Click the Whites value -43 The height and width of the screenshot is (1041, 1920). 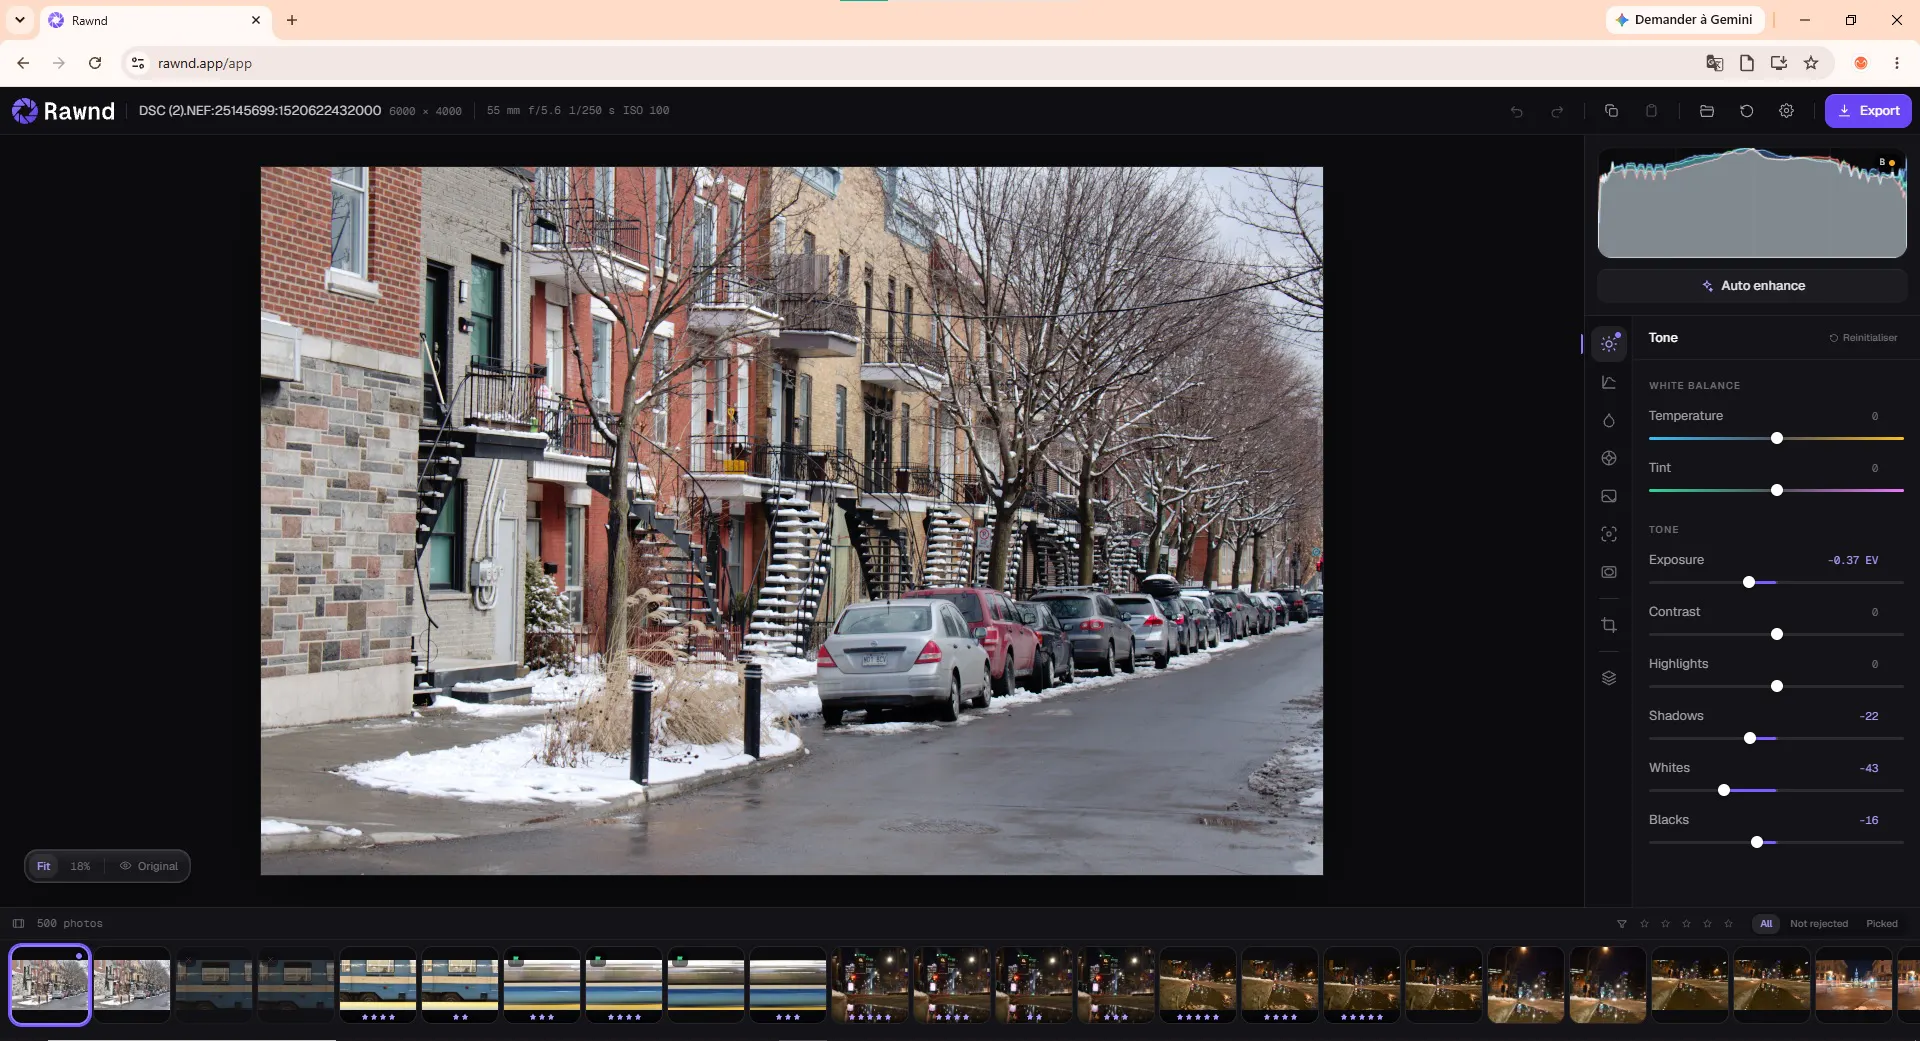(x=1869, y=768)
